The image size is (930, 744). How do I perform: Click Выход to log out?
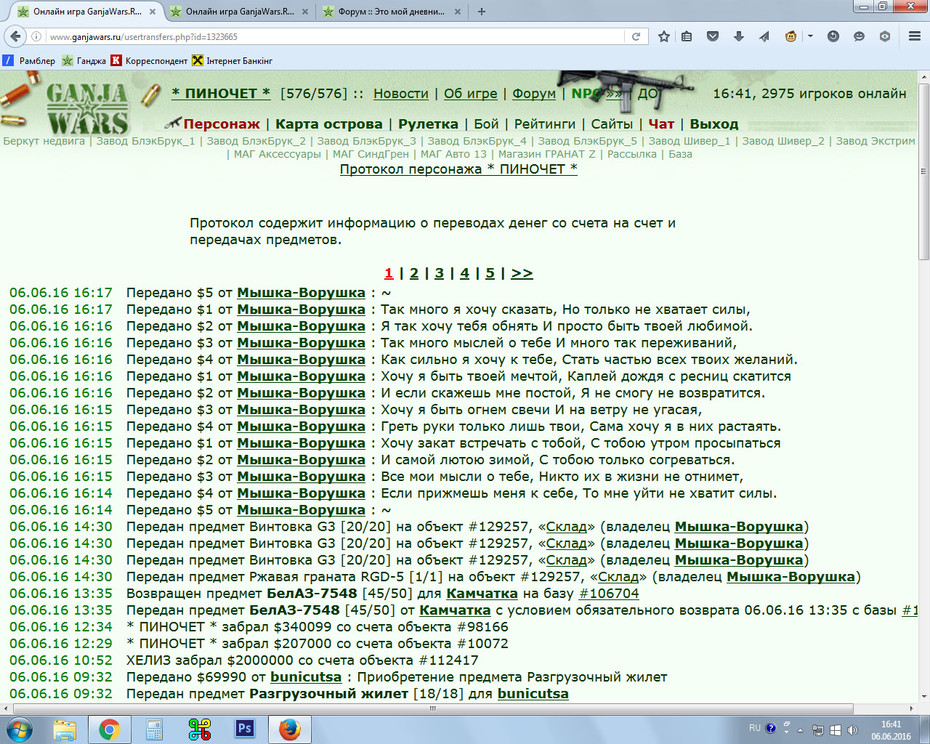click(714, 124)
